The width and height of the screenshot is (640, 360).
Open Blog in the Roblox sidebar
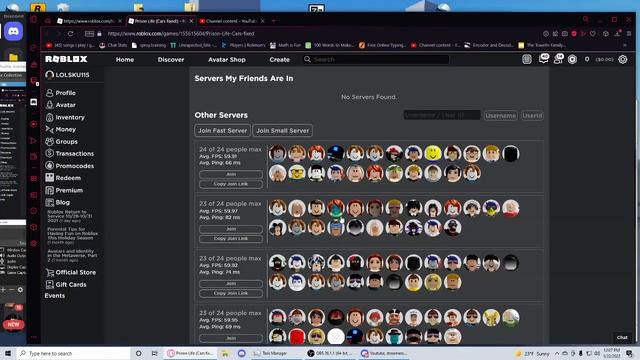point(58,202)
